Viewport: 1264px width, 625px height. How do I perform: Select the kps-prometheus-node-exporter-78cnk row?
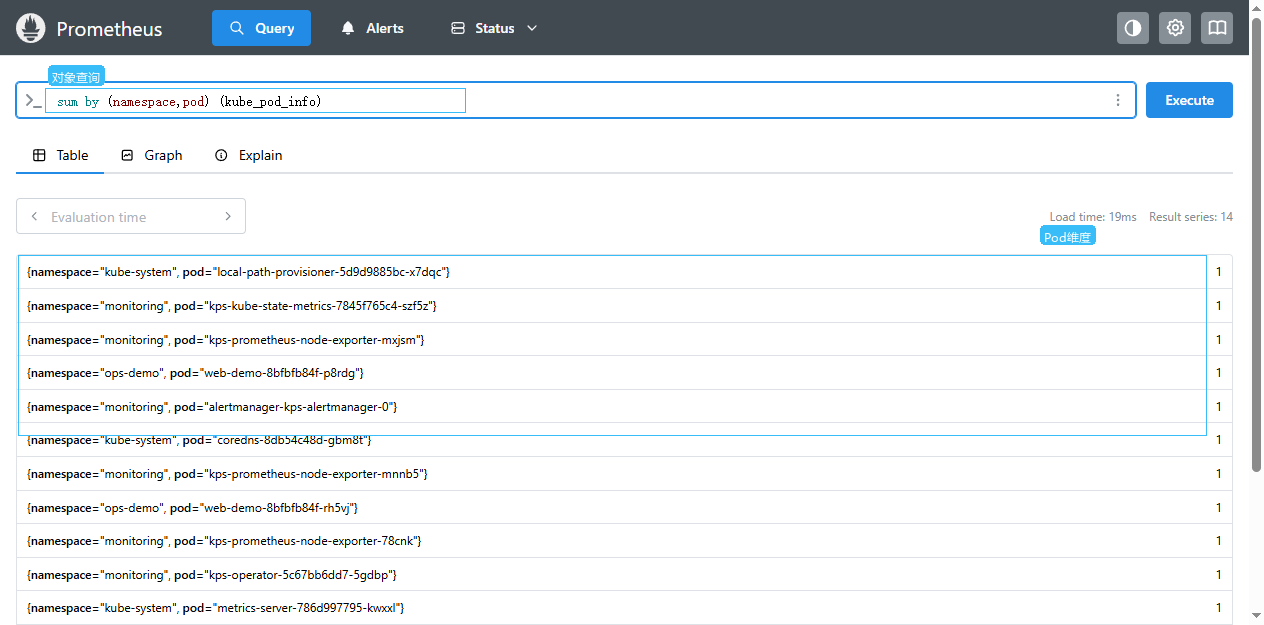point(625,541)
